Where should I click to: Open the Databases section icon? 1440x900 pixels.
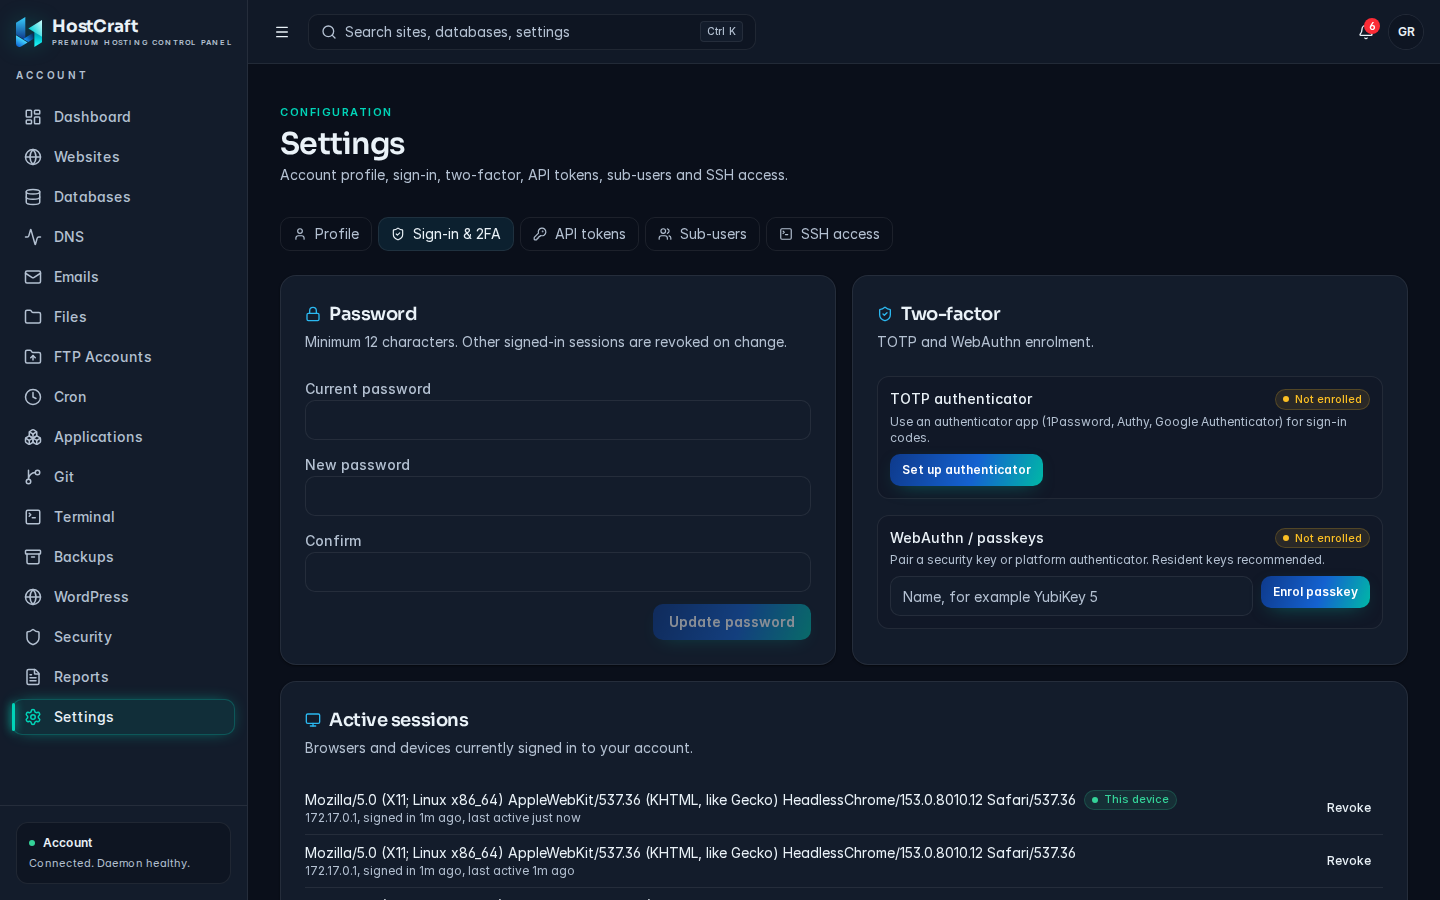(x=33, y=197)
